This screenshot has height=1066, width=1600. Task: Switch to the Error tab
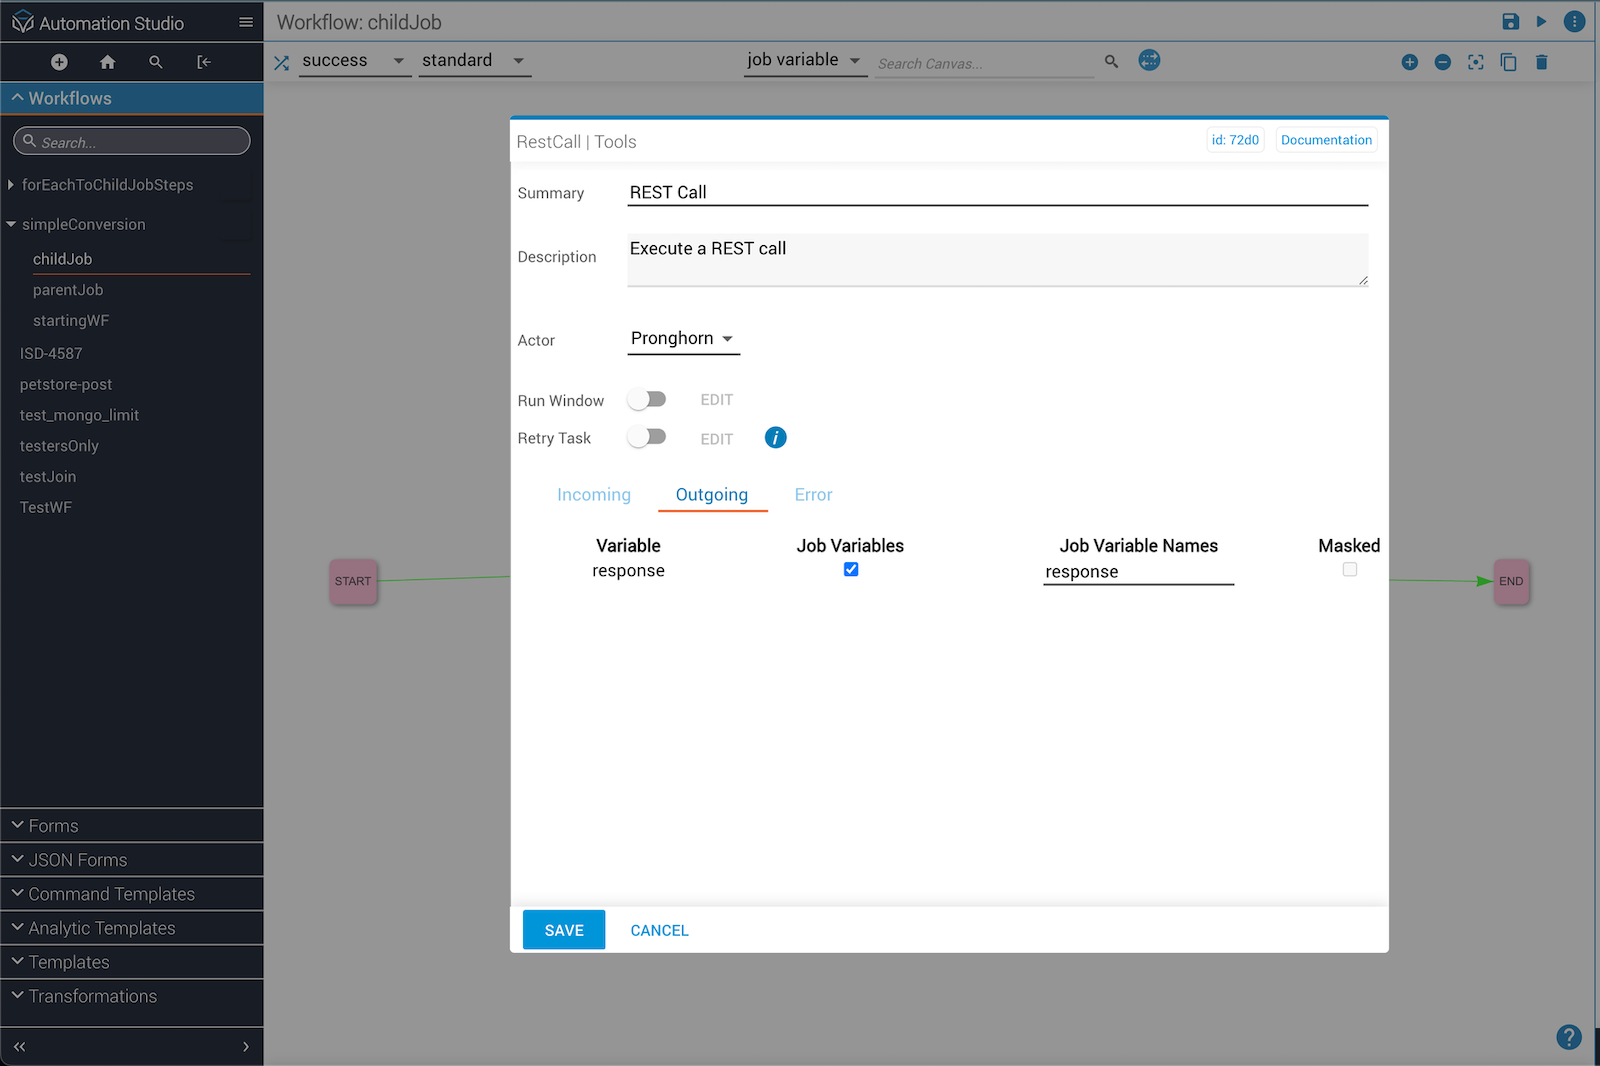[x=813, y=495]
